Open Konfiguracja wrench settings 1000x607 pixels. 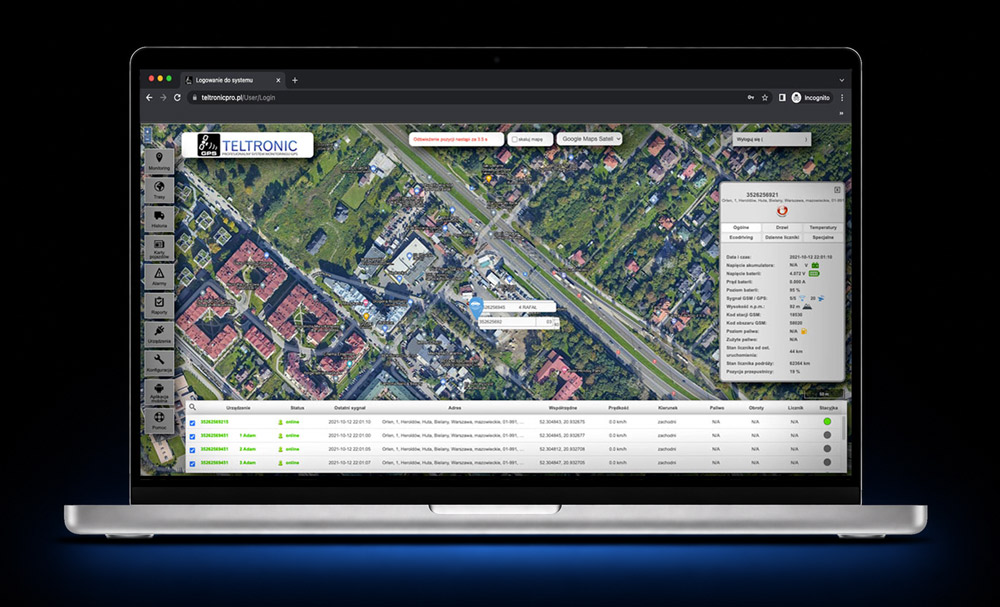click(159, 363)
